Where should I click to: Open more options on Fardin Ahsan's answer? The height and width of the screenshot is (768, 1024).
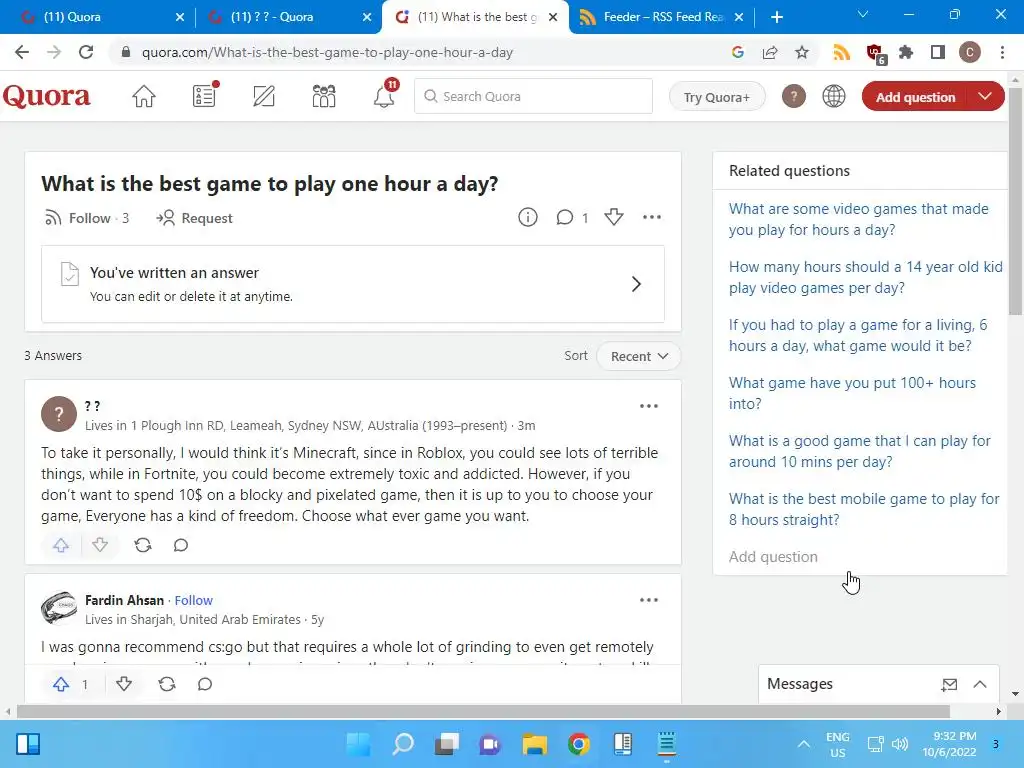tap(648, 600)
